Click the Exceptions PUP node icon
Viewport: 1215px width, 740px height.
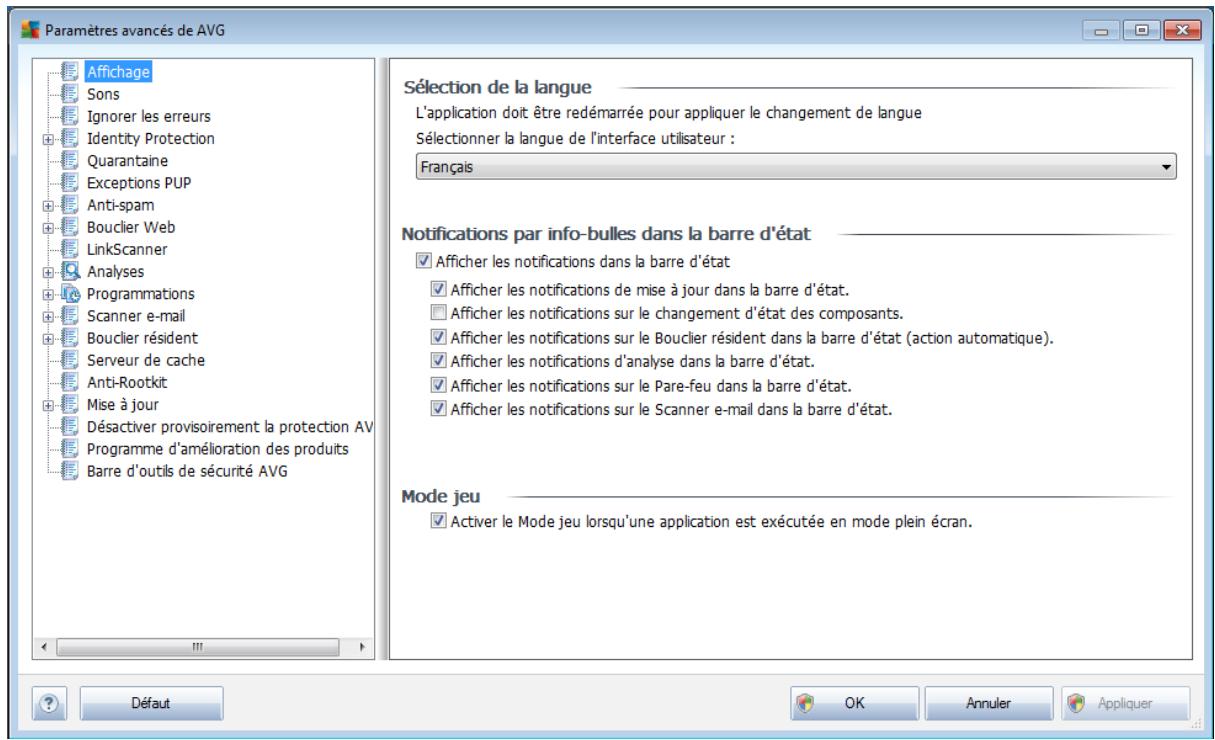coord(68,182)
